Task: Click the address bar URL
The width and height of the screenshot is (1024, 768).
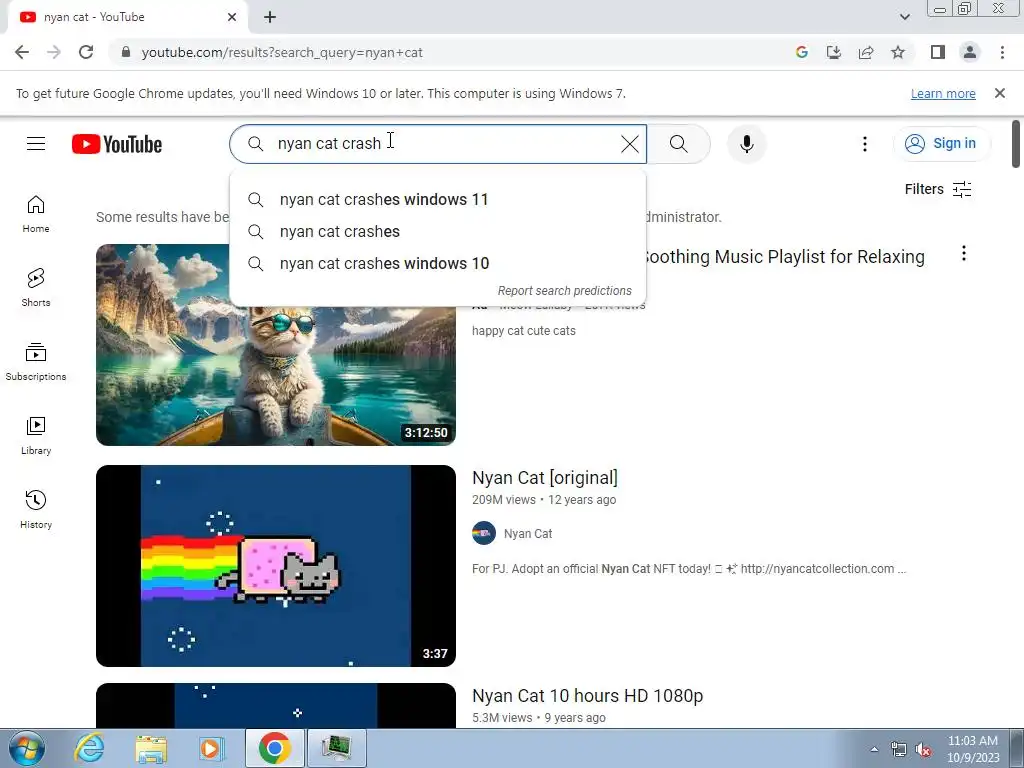Action: 282,52
